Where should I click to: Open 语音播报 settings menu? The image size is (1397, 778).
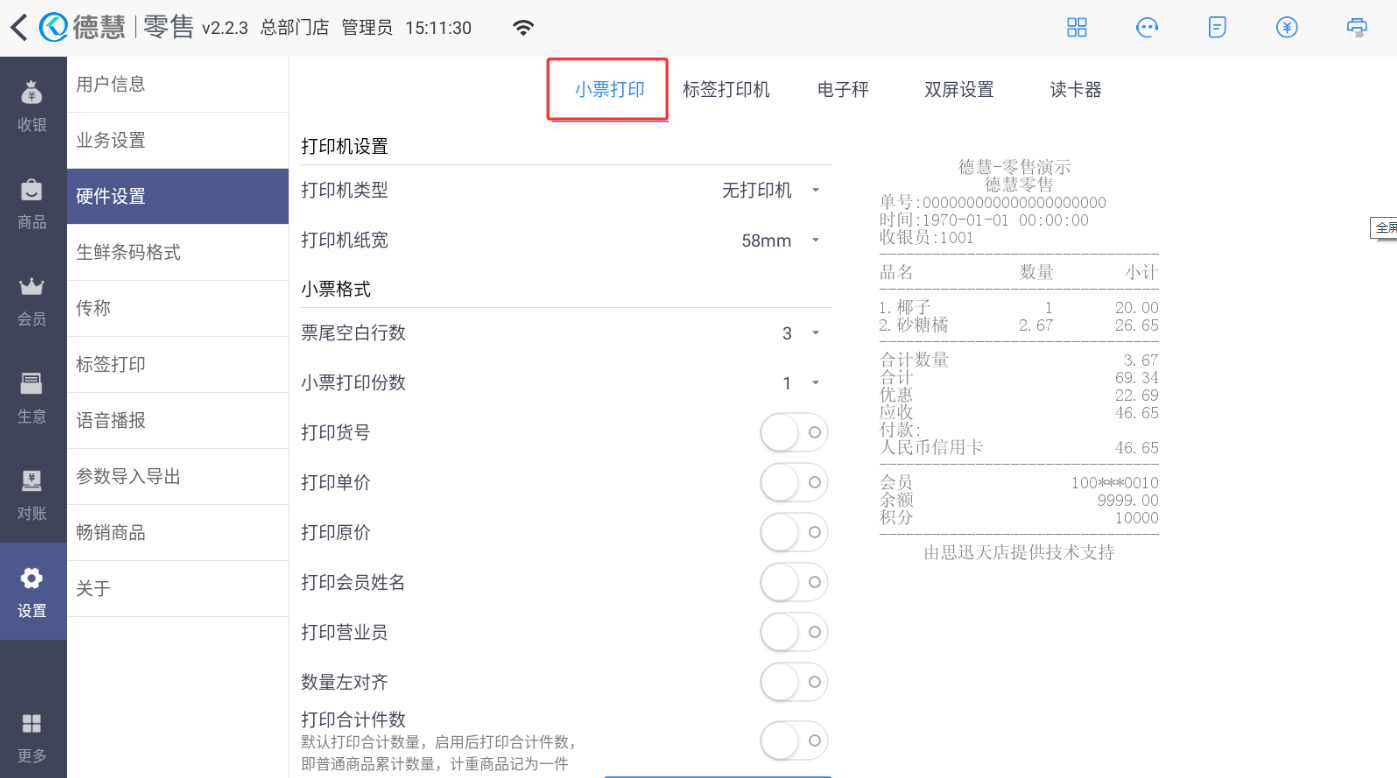click(178, 421)
